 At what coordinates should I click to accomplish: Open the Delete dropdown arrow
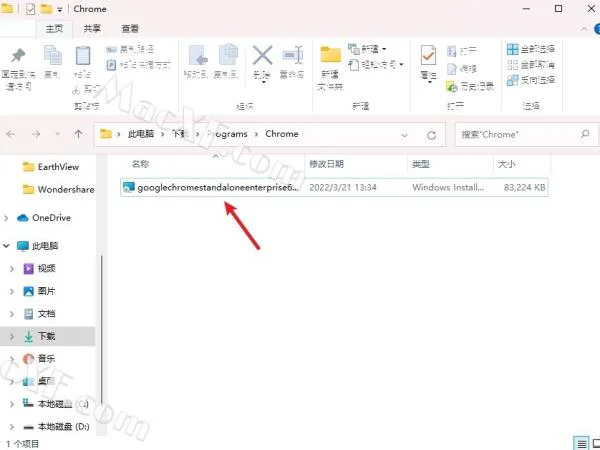[263, 82]
